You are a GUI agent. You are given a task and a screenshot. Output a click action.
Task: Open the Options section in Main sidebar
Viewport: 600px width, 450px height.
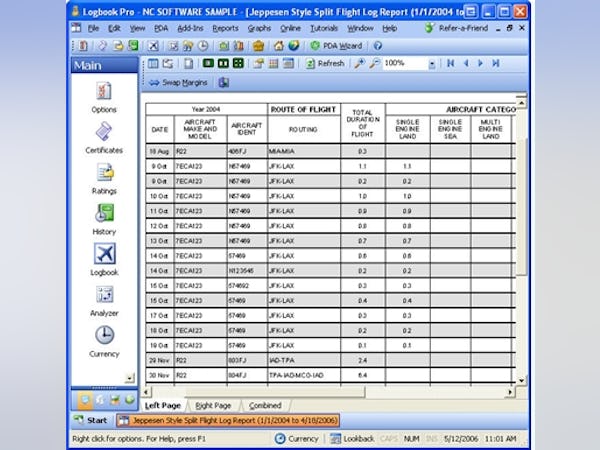[104, 98]
